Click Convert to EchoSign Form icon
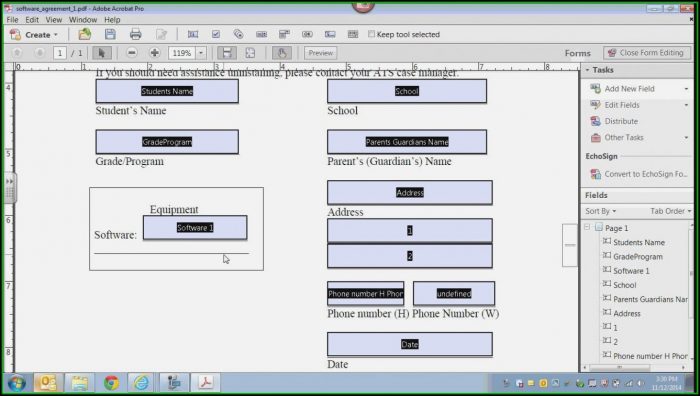The height and width of the screenshot is (396, 700). point(596,174)
